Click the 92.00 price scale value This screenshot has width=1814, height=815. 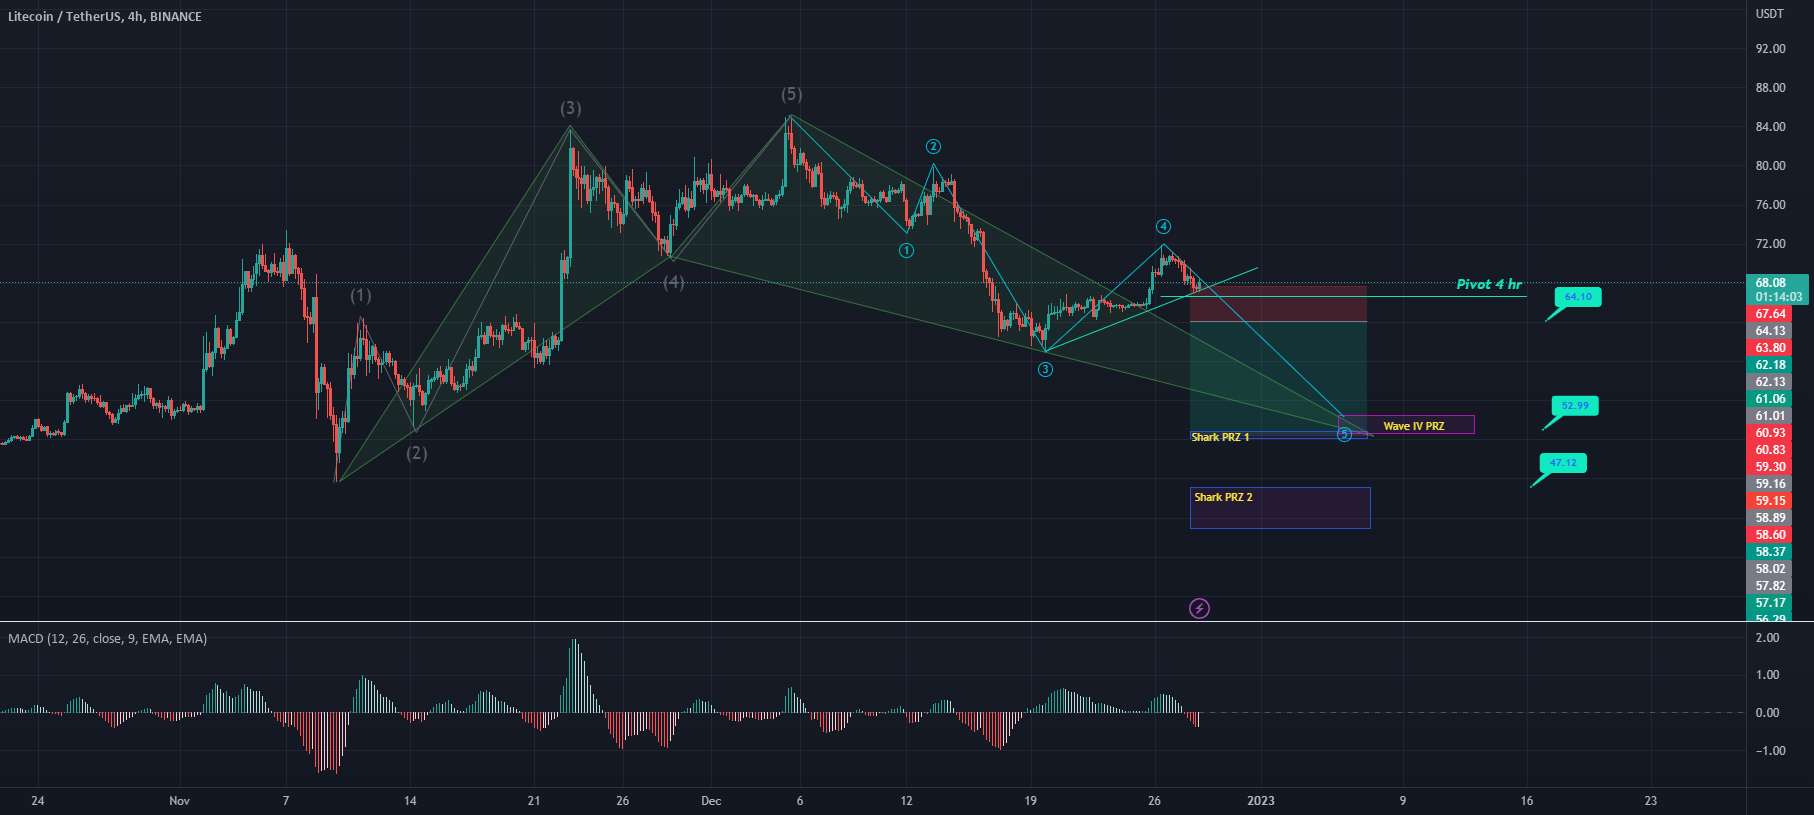1770,49
